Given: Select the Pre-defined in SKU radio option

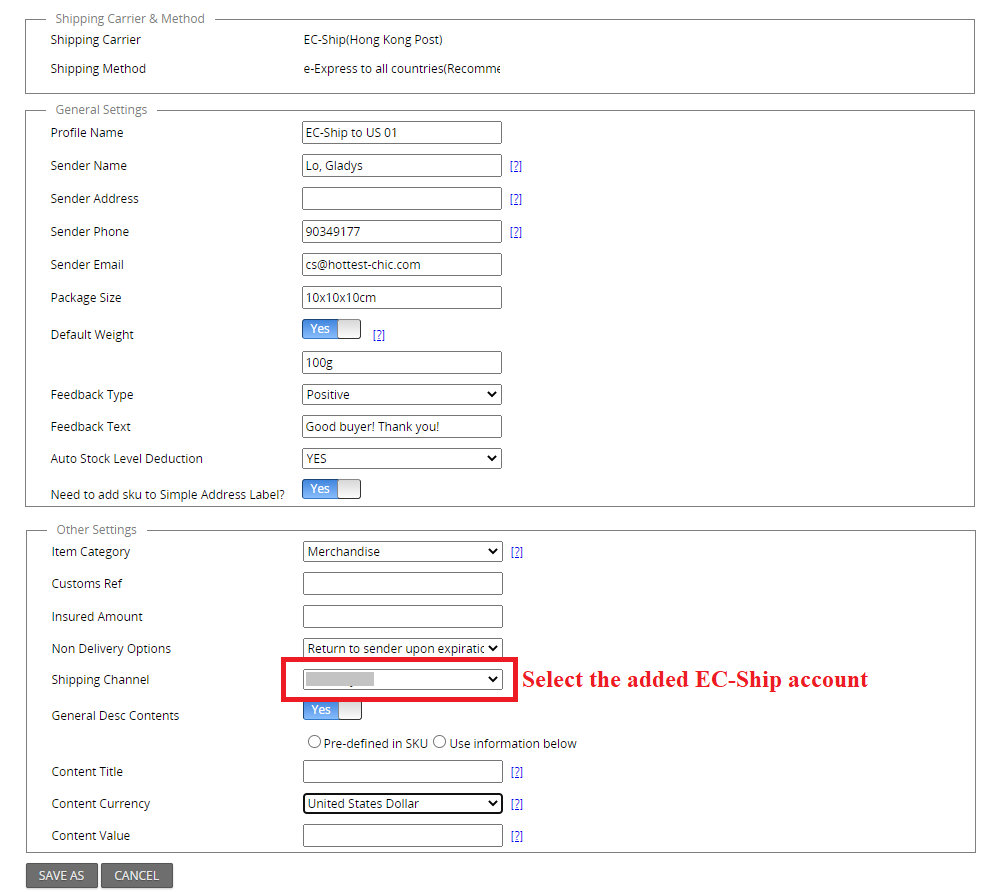Looking at the screenshot, I should 314,742.
